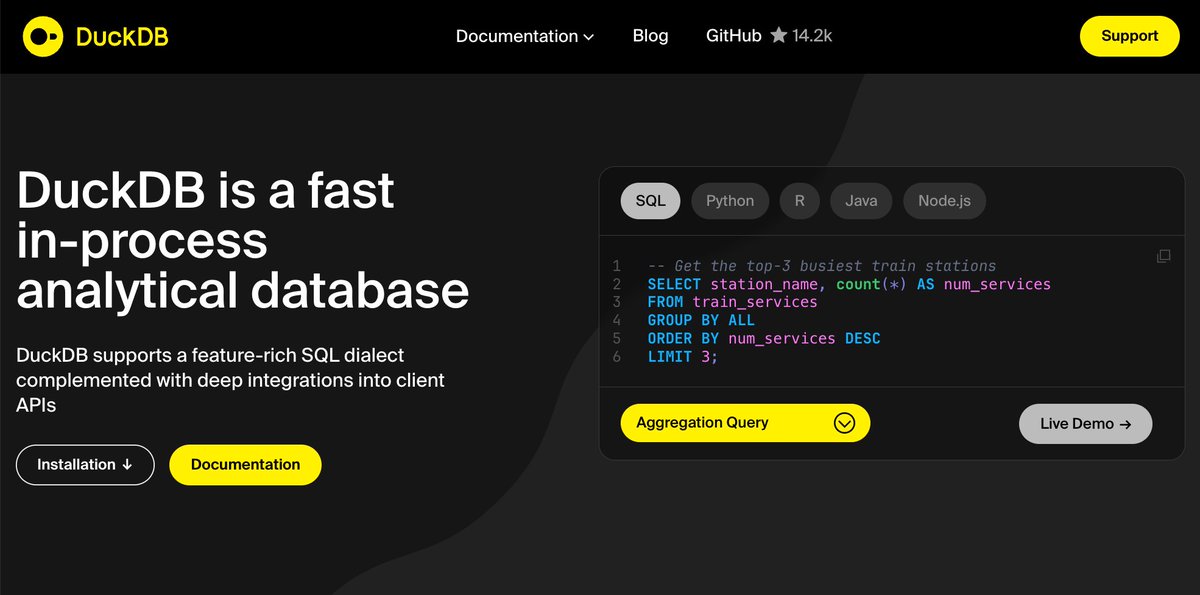Viewport: 1200px width, 595px height.
Task: Switch to the Node.js tab
Action: [x=944, y=201]
